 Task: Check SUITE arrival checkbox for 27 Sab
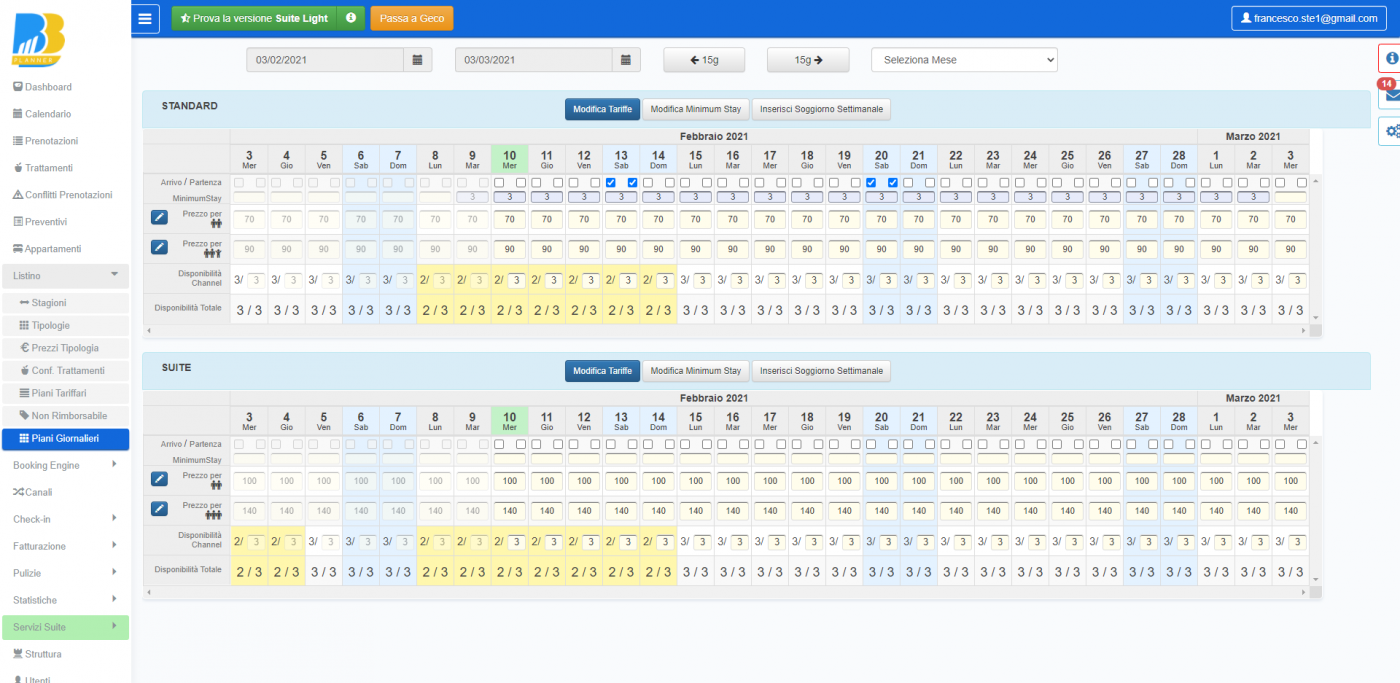pyautogui.click(x=1131, y=445)
